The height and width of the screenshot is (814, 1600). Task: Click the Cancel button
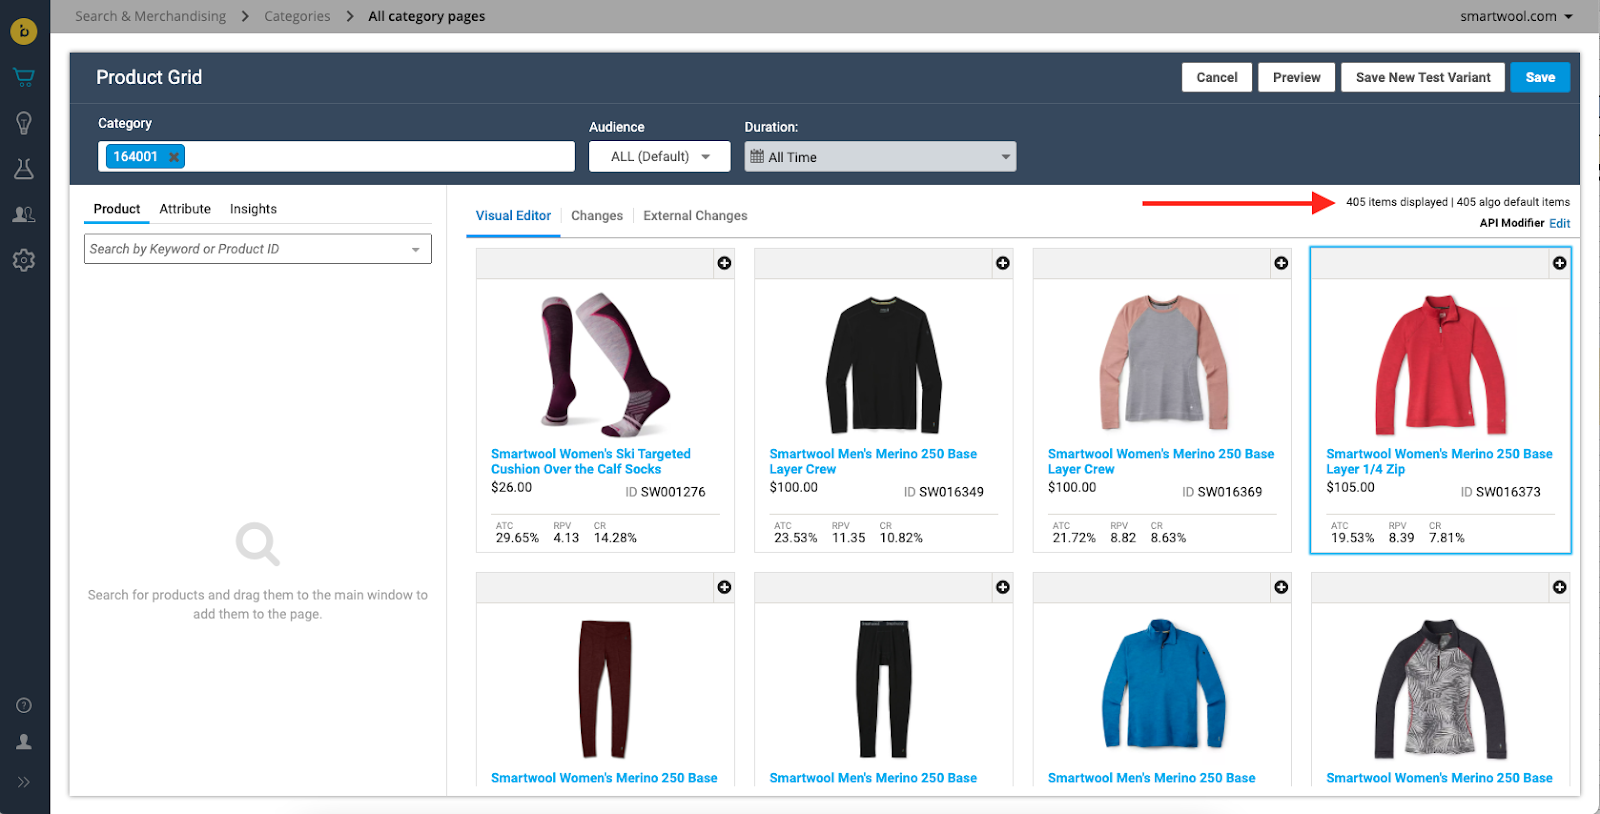point(1217,77)
